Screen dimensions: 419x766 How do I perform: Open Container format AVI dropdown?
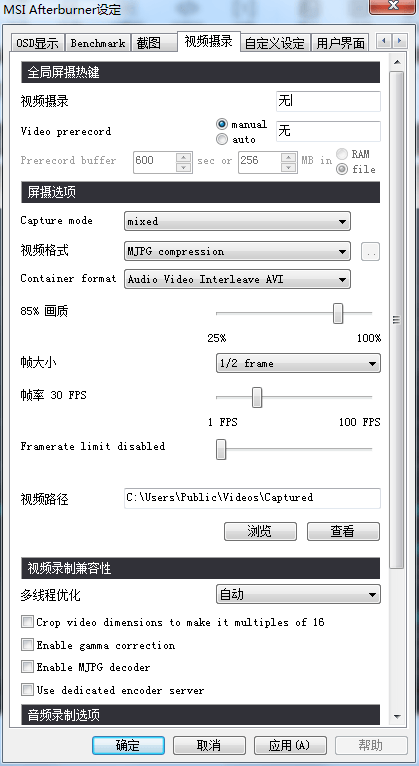[237, 279]
